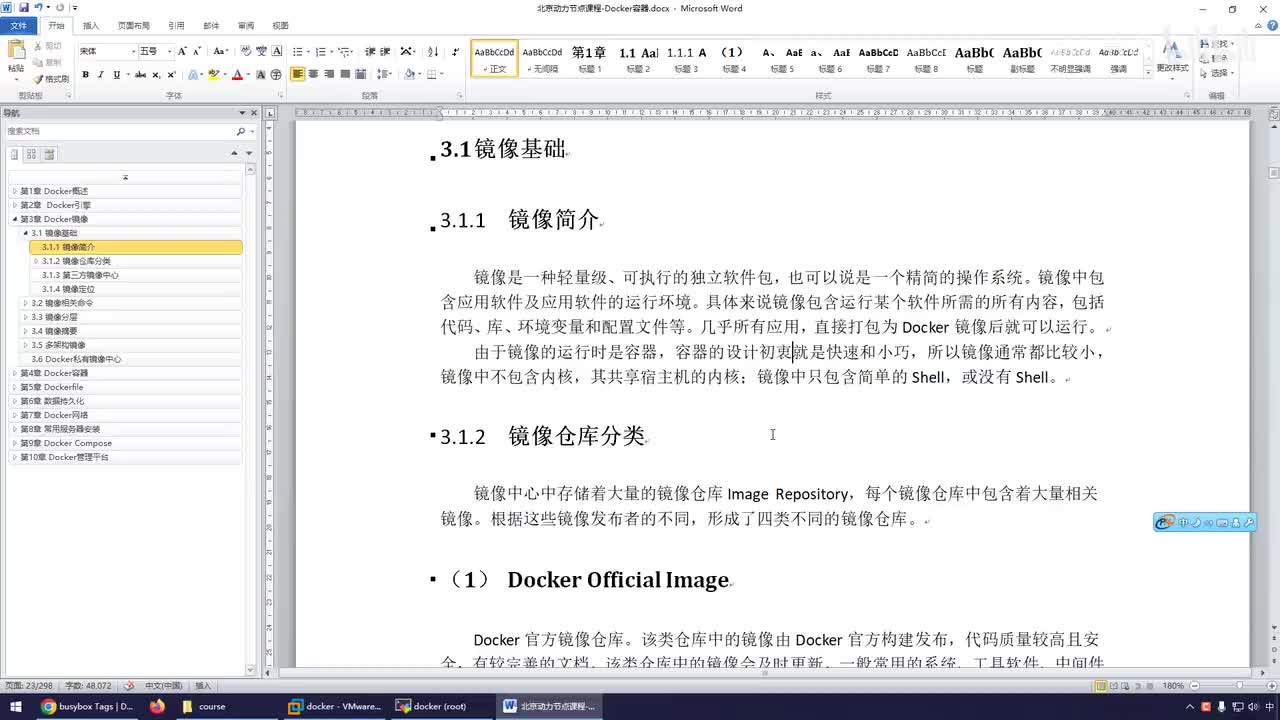Image resolution: width=1280 pixels, height=720 pixels.
Task: Apply the 标题 4 (1) style
Action: (733, 58)
